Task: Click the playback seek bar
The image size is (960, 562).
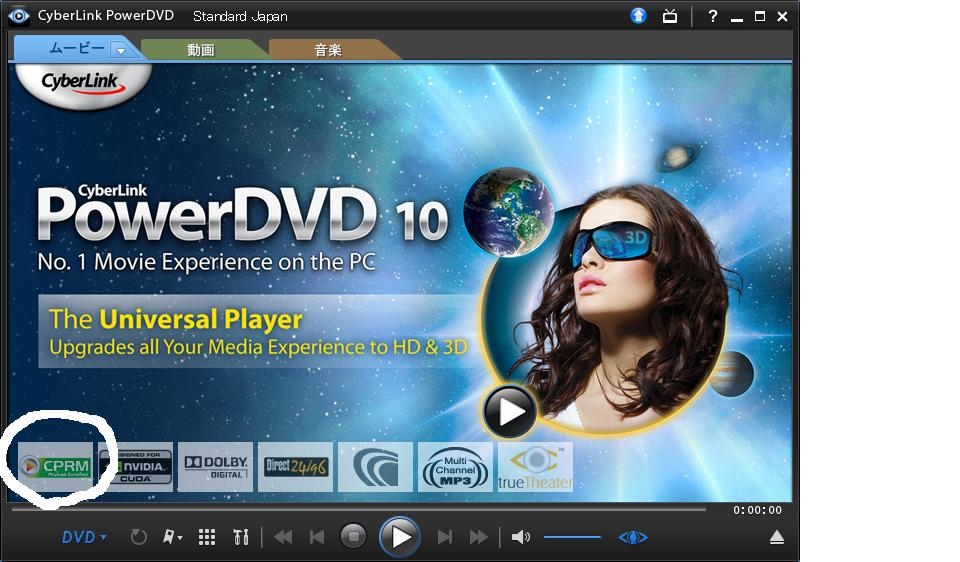Action: [x=359, y=509]
